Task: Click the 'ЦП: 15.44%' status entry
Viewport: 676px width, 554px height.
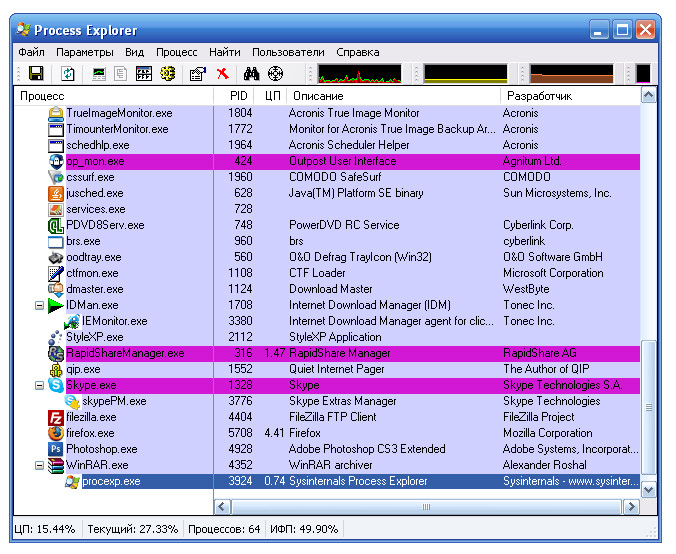Action: 45,529
